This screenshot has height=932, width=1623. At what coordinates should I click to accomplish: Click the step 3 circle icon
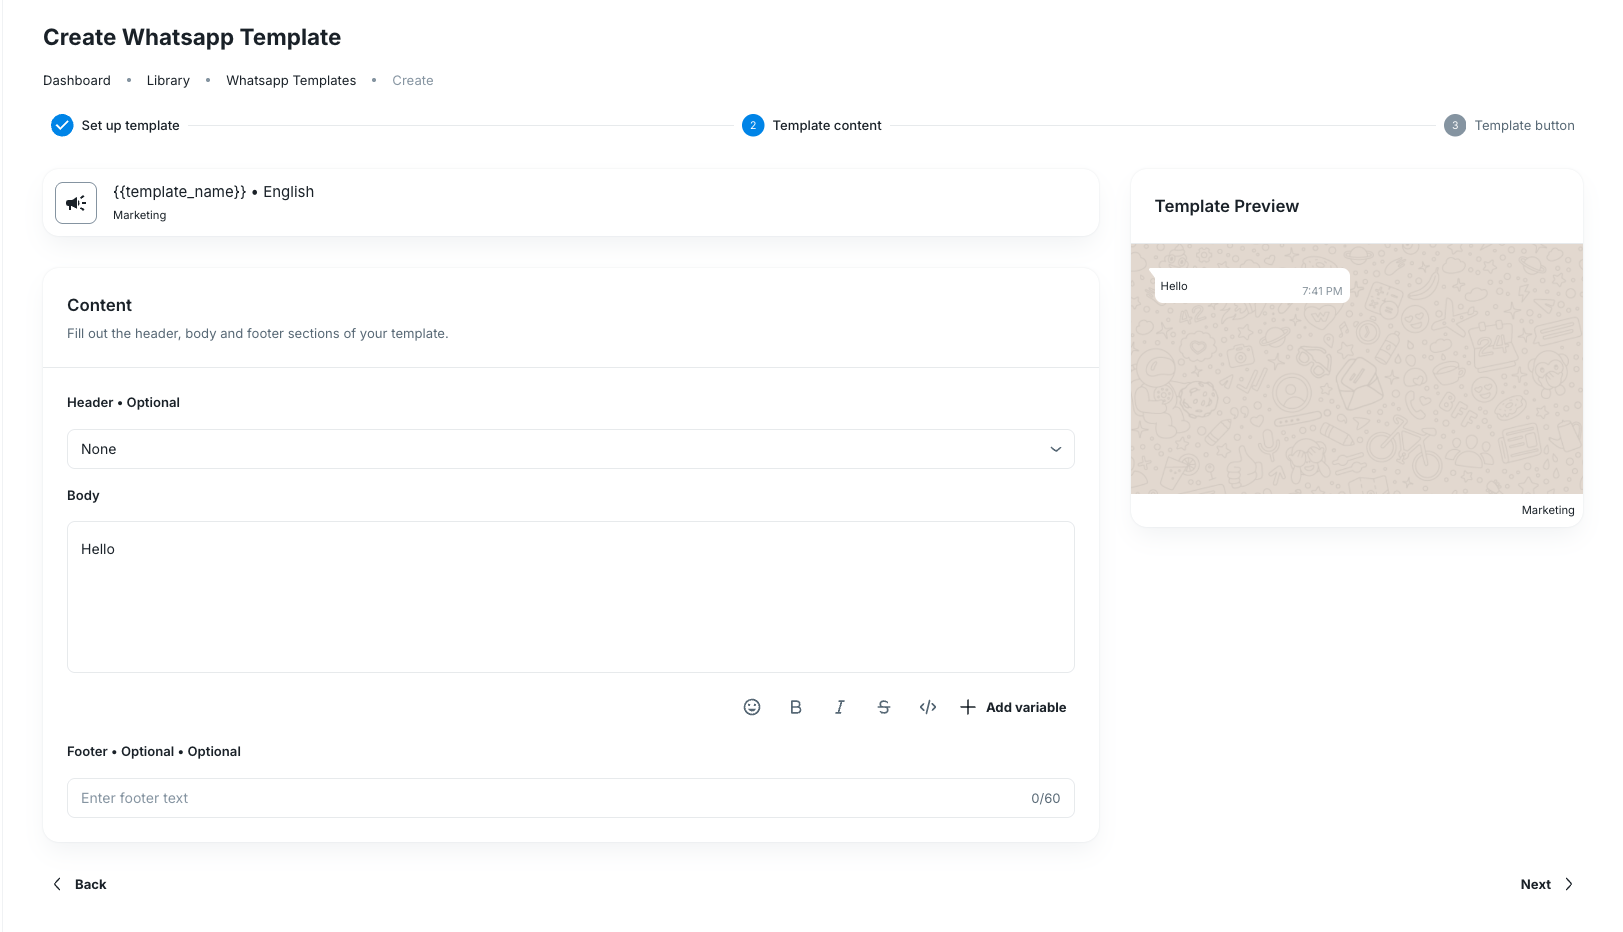click(x=1455, y=125)
